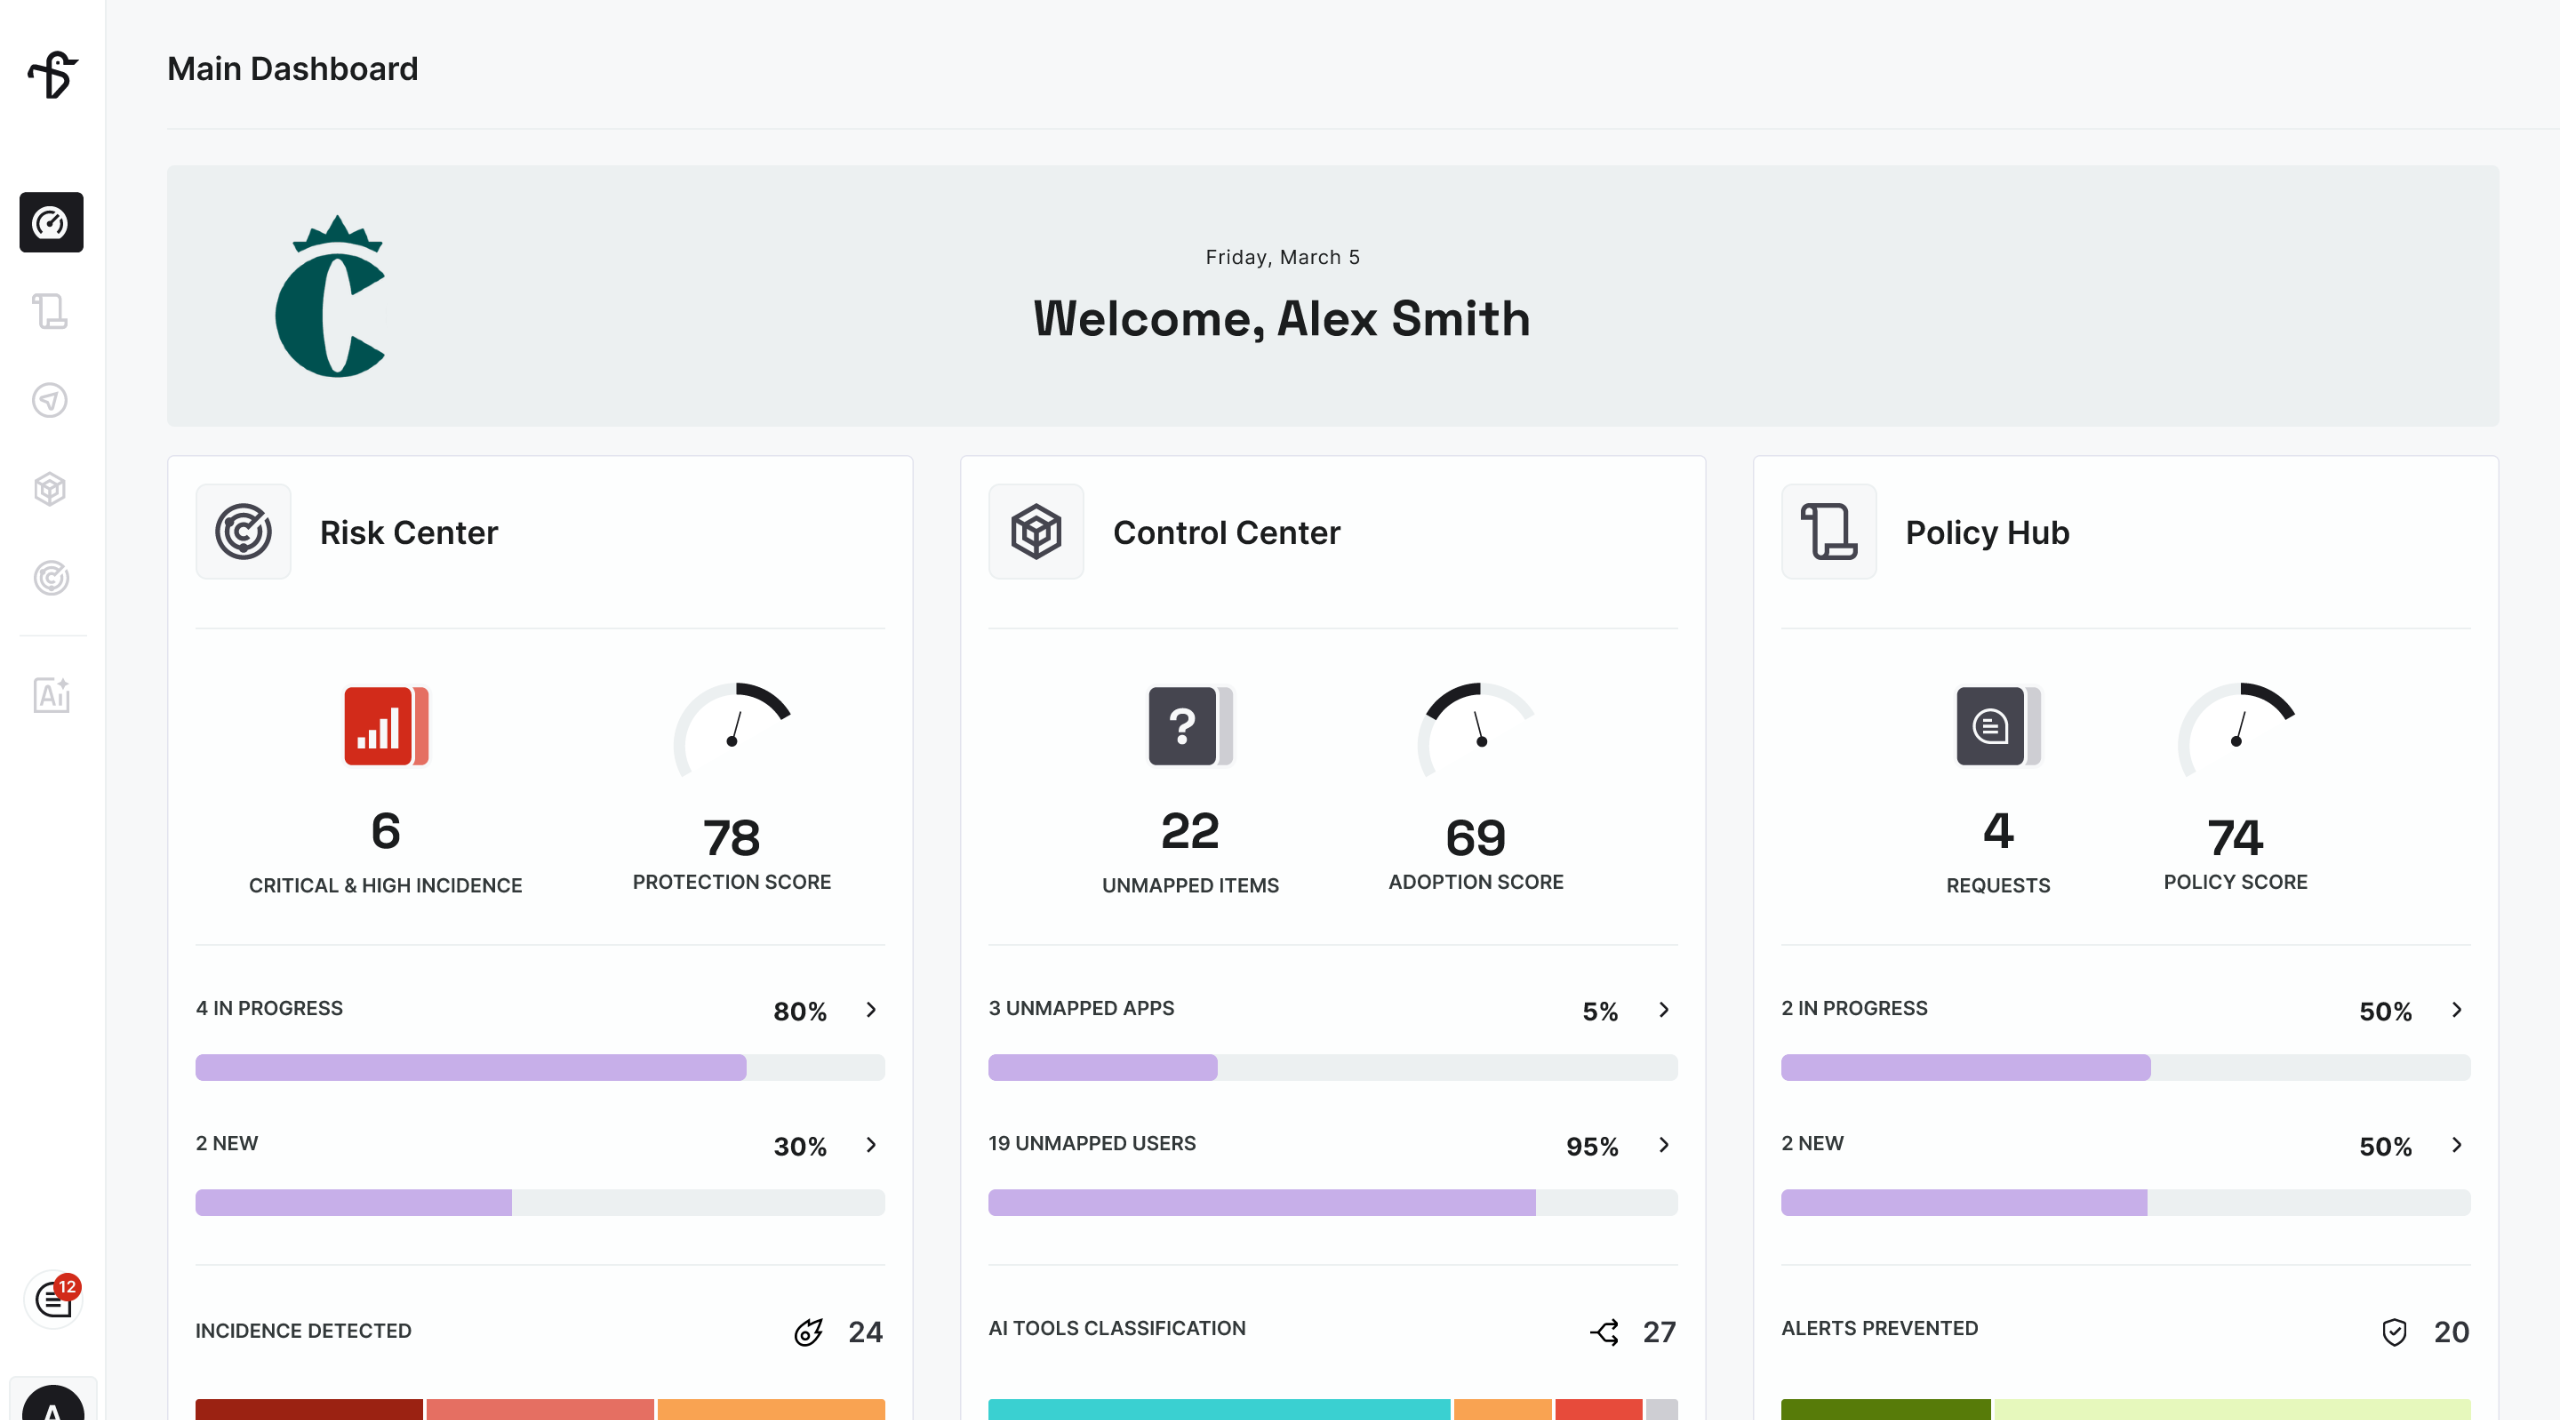The width and height of the screenshot is (2560, 1420).
Task: Select the cube control sidebar icon
Action: [51, 489]
